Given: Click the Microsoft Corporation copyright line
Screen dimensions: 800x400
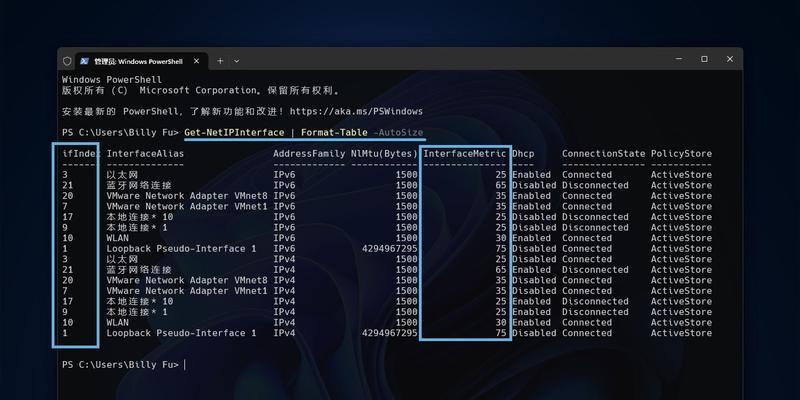Looking at the screenshot, I should point(201,91).
